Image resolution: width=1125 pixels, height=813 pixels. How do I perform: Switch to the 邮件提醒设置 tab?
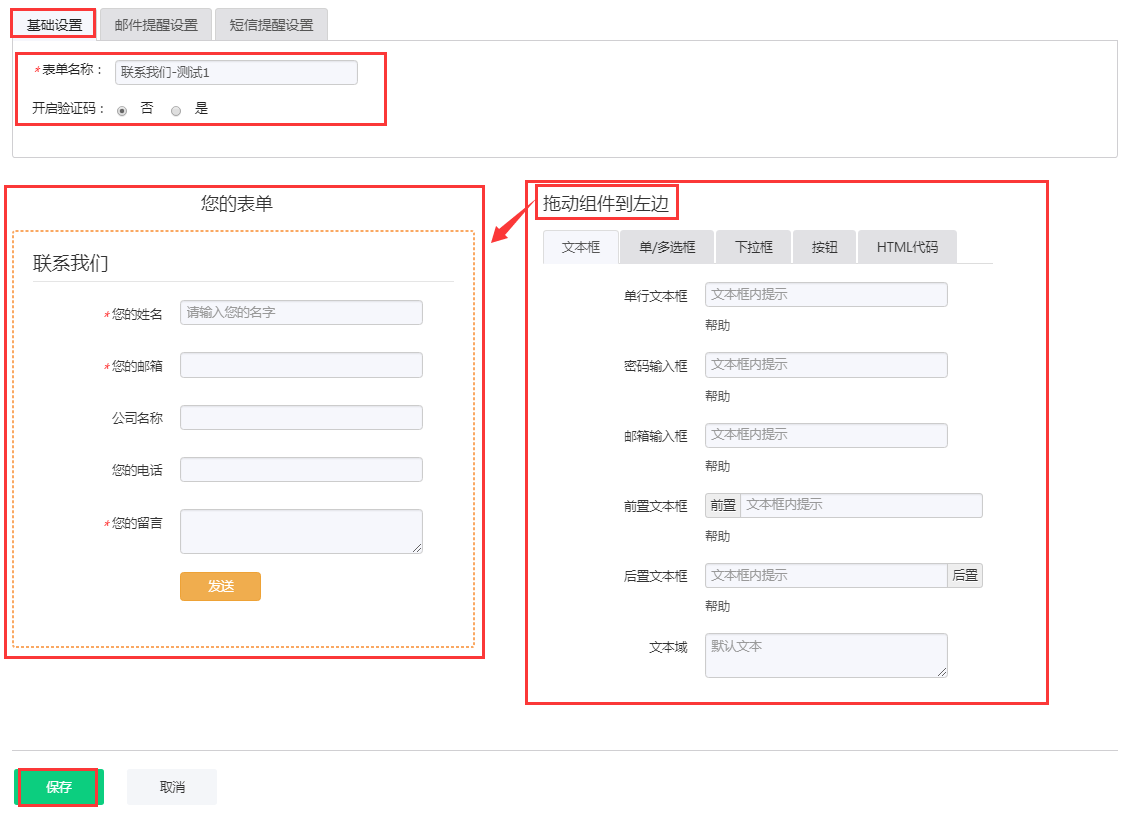156,23
